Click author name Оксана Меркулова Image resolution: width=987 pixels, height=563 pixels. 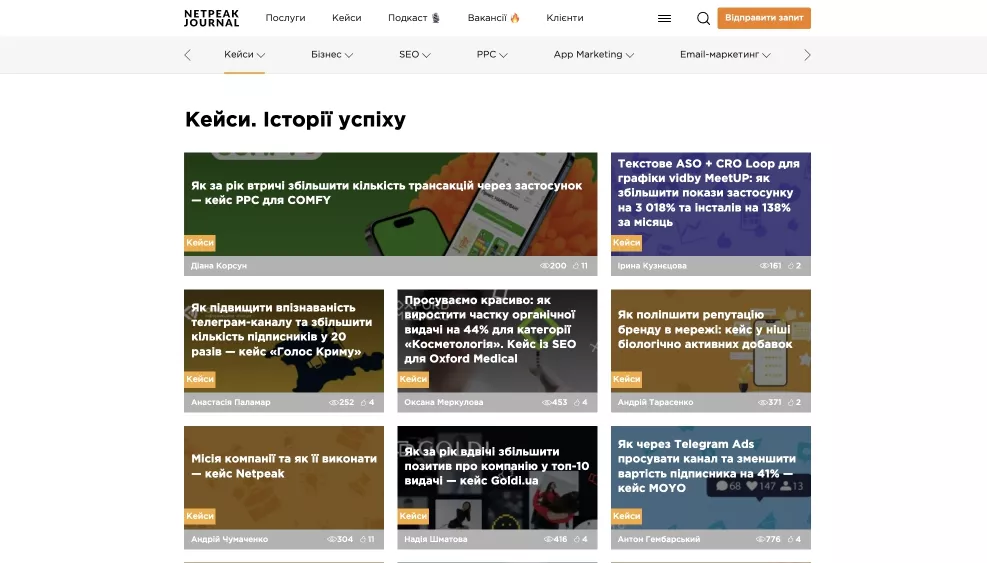tap(444, 402)
